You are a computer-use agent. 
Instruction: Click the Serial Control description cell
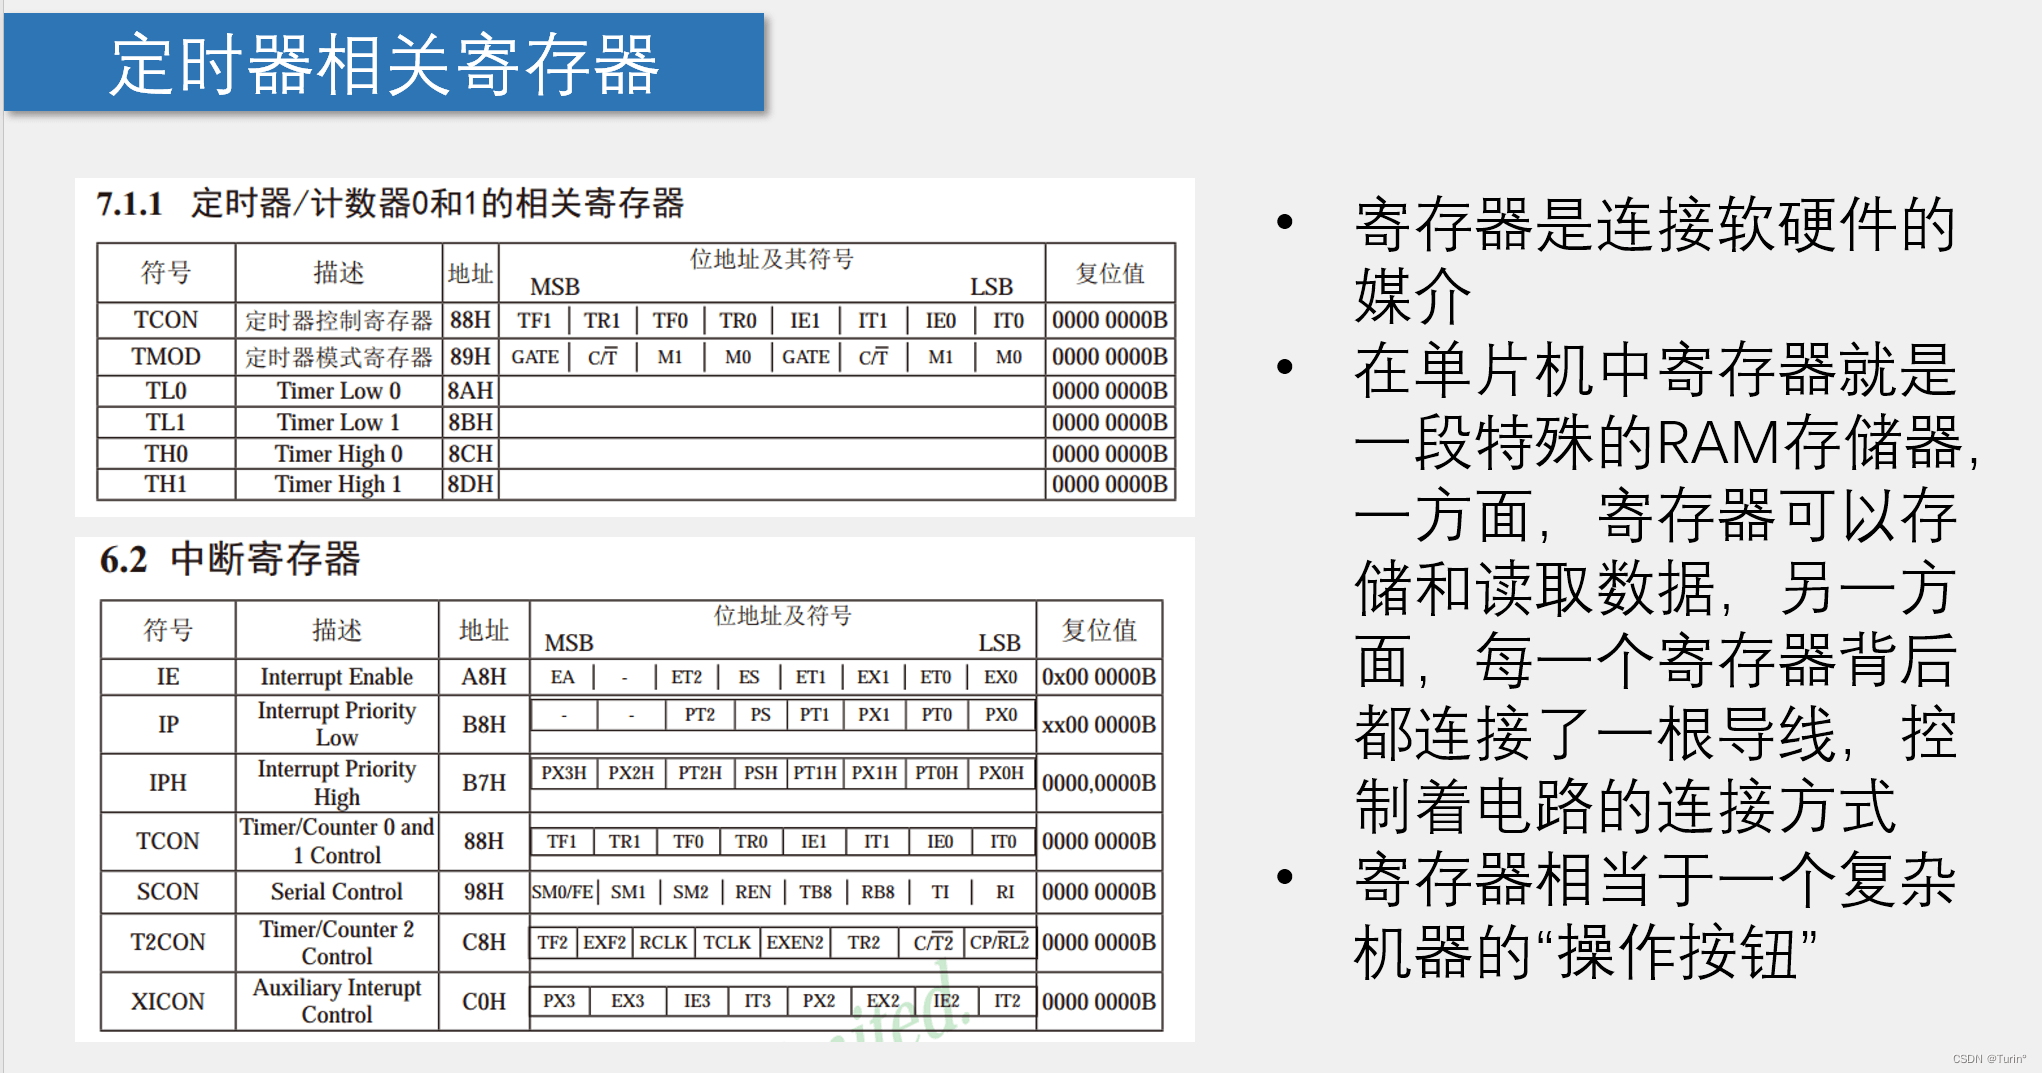[x=336, y=892]
